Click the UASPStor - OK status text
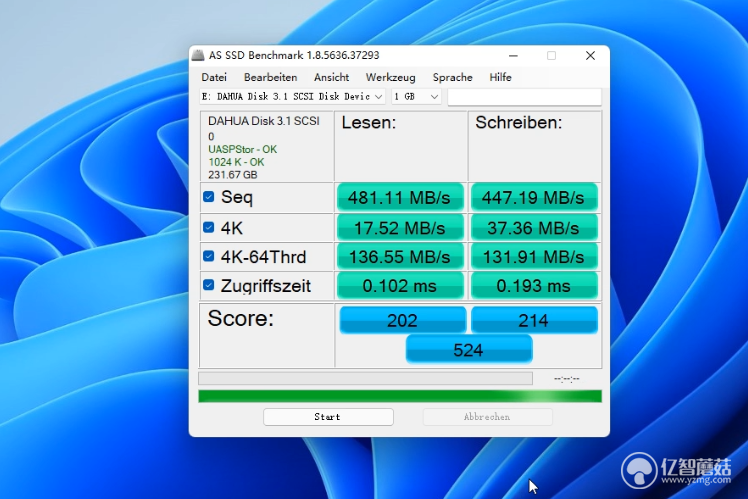Image resolution: width=748 pixels, height=499 pixels. [x=242, y=149]
